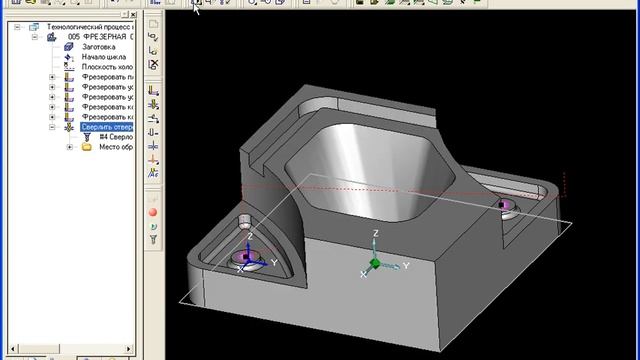The image size is (640, 360).
Task: Expand the Фрезеровать п… tree row
Action: coord(52,77)
